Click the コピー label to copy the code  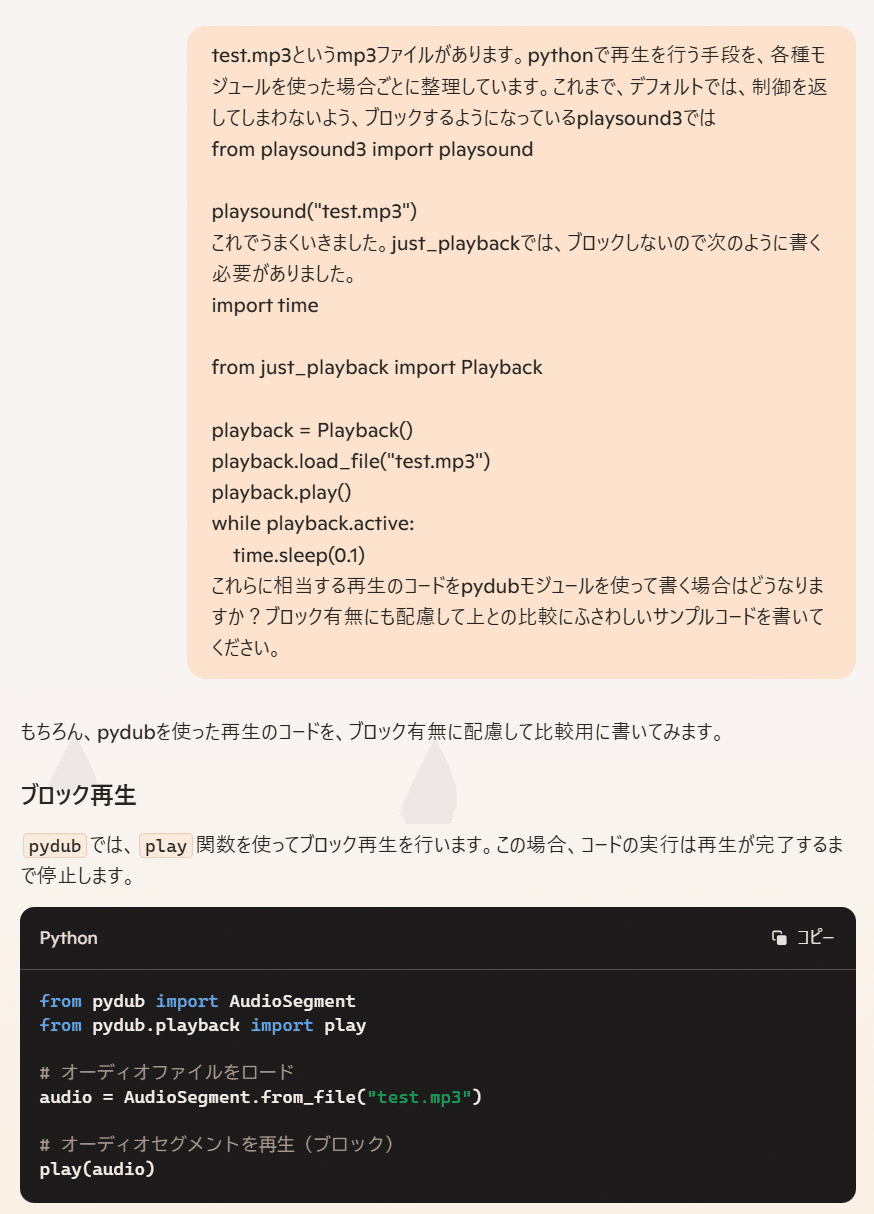point(815,938)
